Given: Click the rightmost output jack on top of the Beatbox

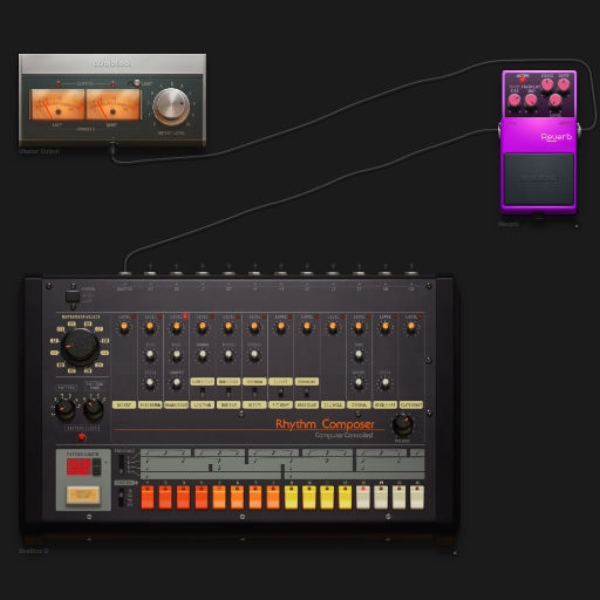Looking at the screenshot, I should point(411,273).
